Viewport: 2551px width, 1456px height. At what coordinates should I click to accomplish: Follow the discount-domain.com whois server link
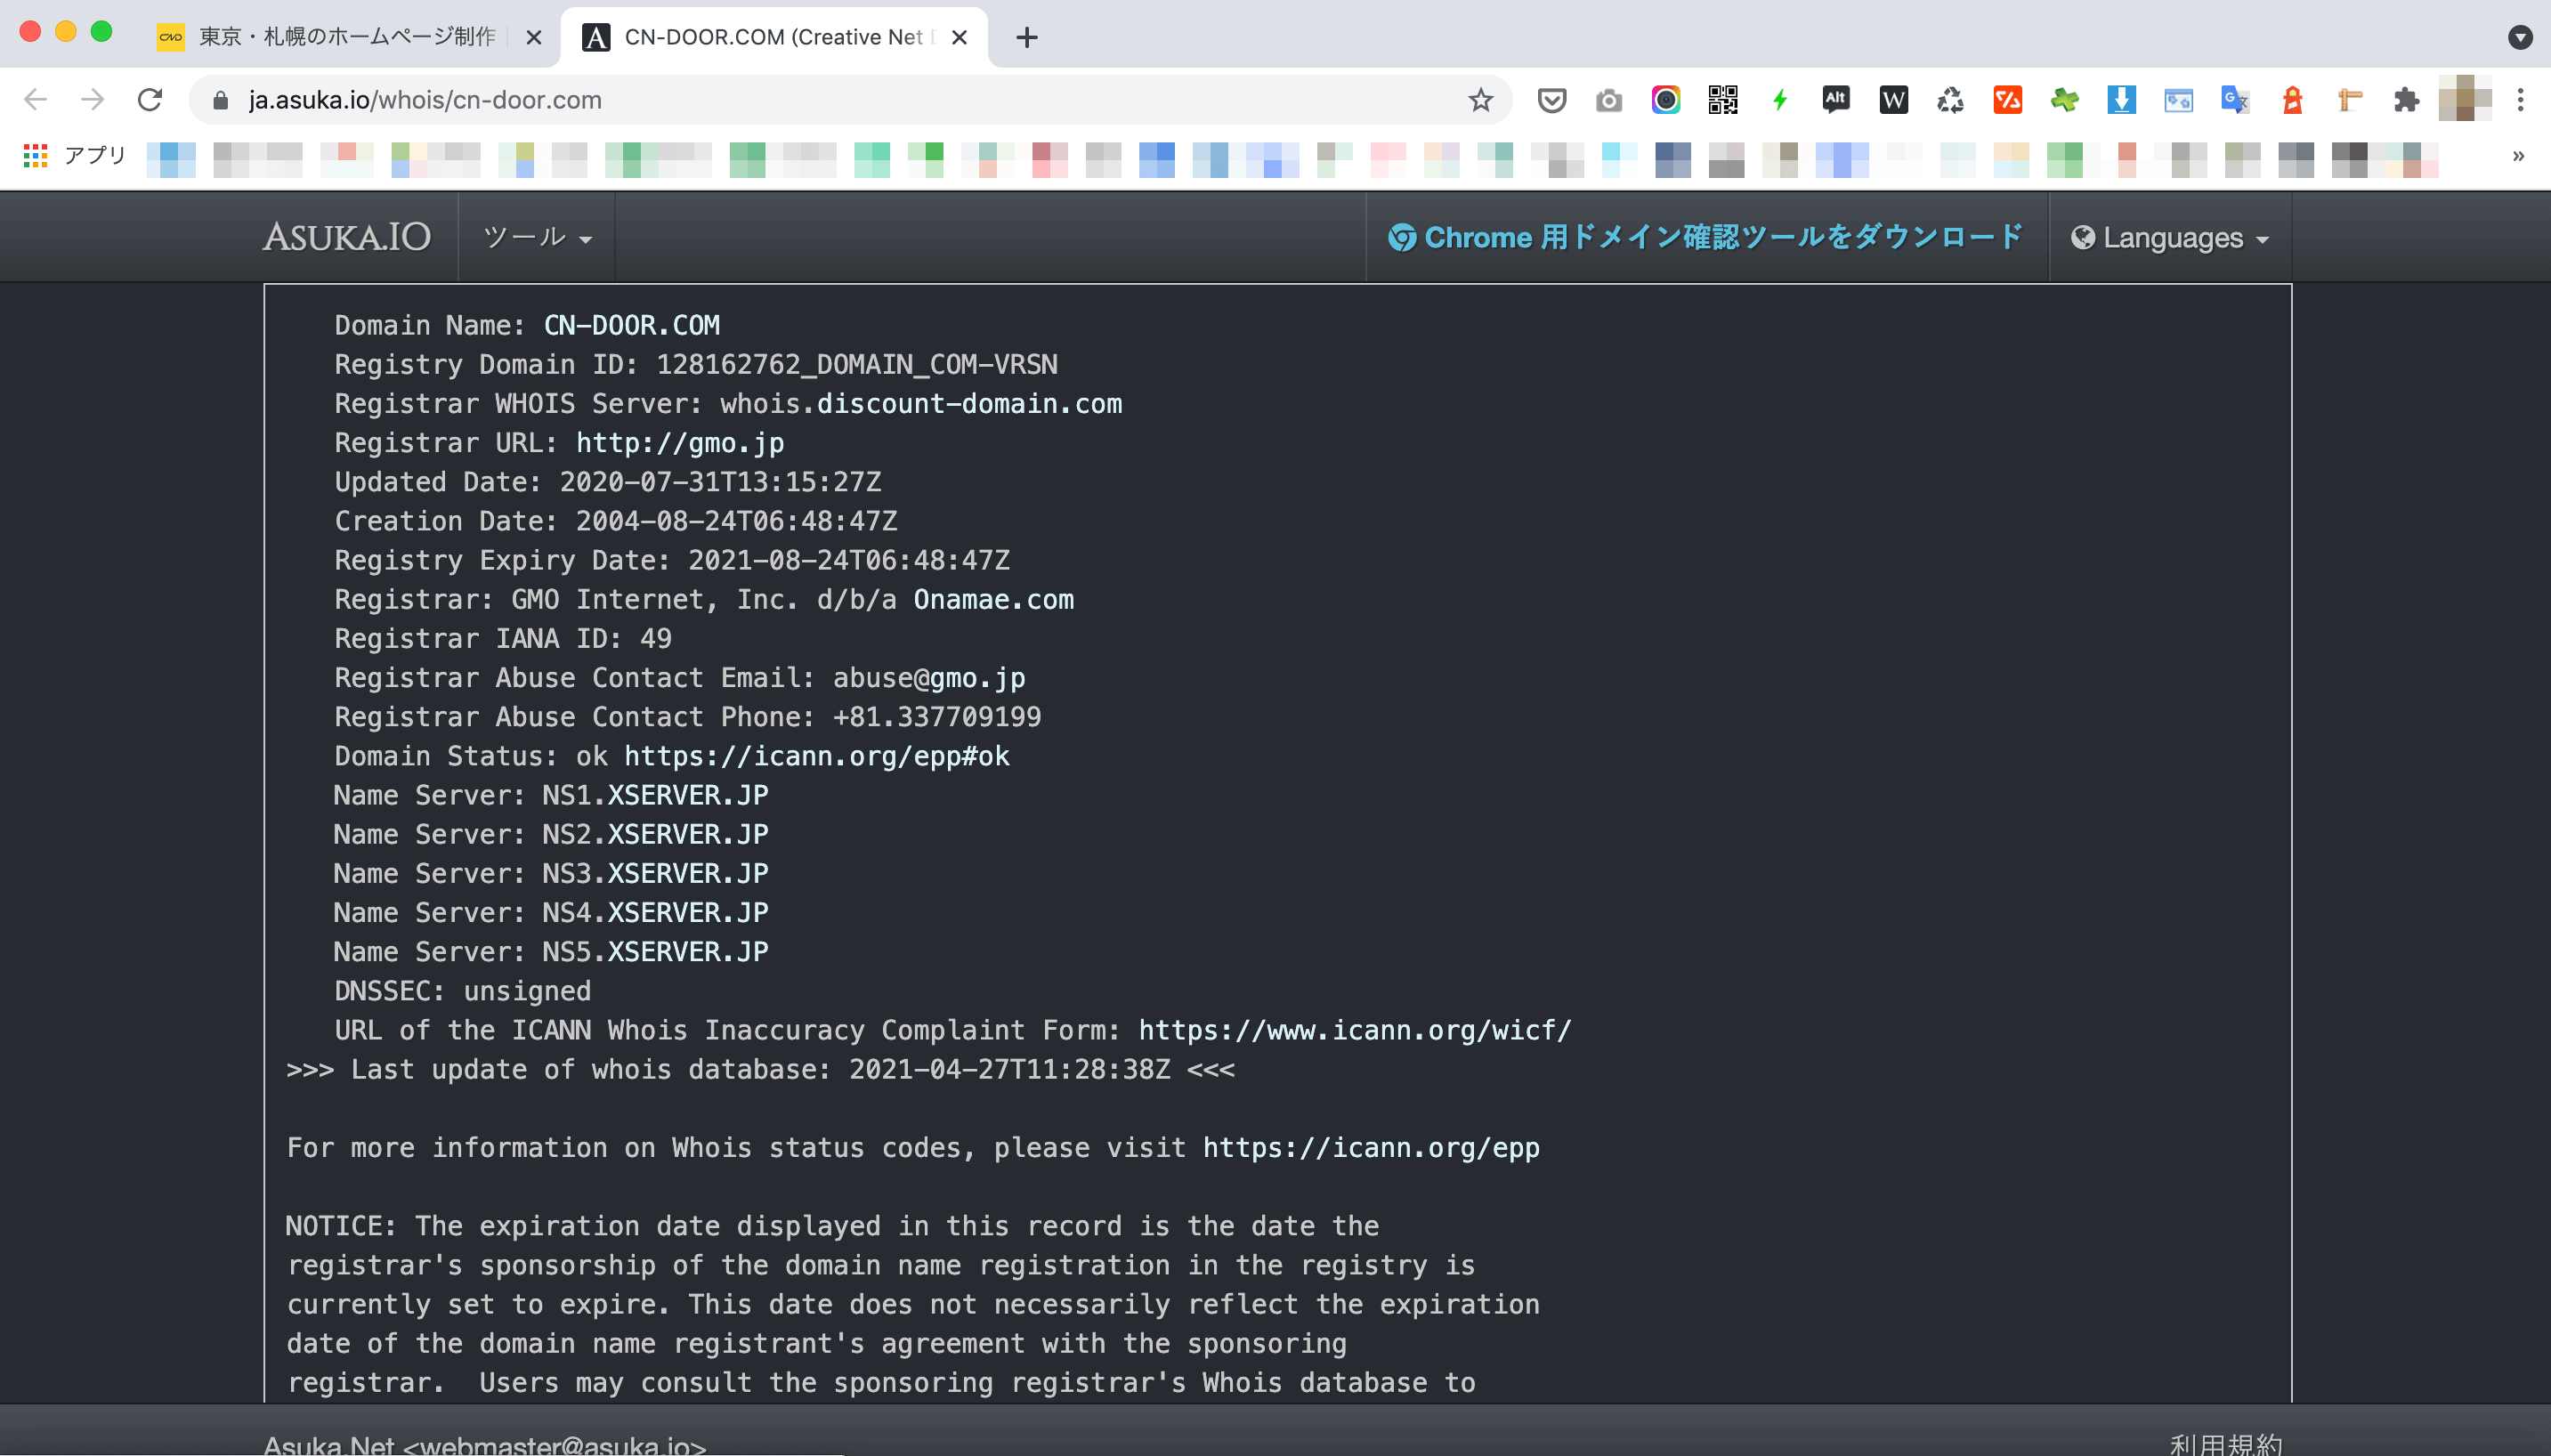click(x=969, y=404)
